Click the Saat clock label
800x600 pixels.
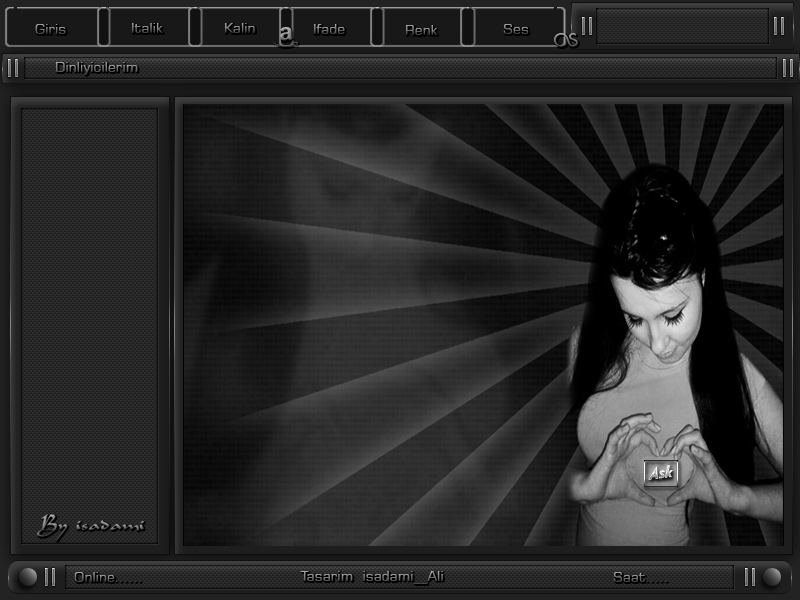[640, 577]
